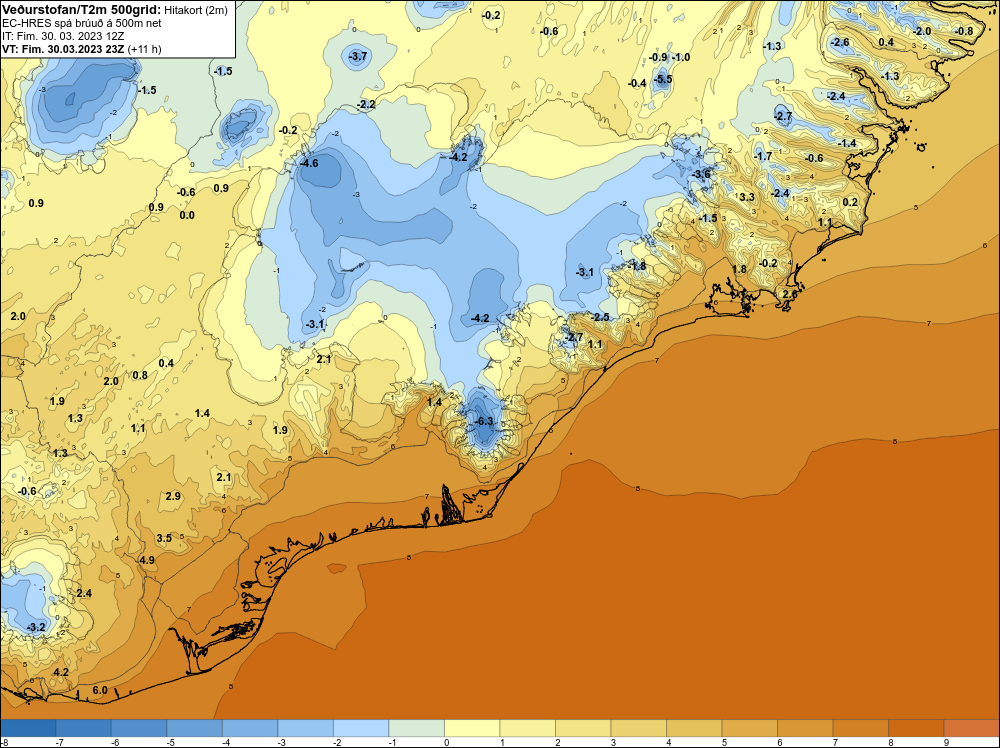Click the 3.3 temperature label
Image resolution: width=1000 pixels, height=748 pixels.
click(747, 197)
